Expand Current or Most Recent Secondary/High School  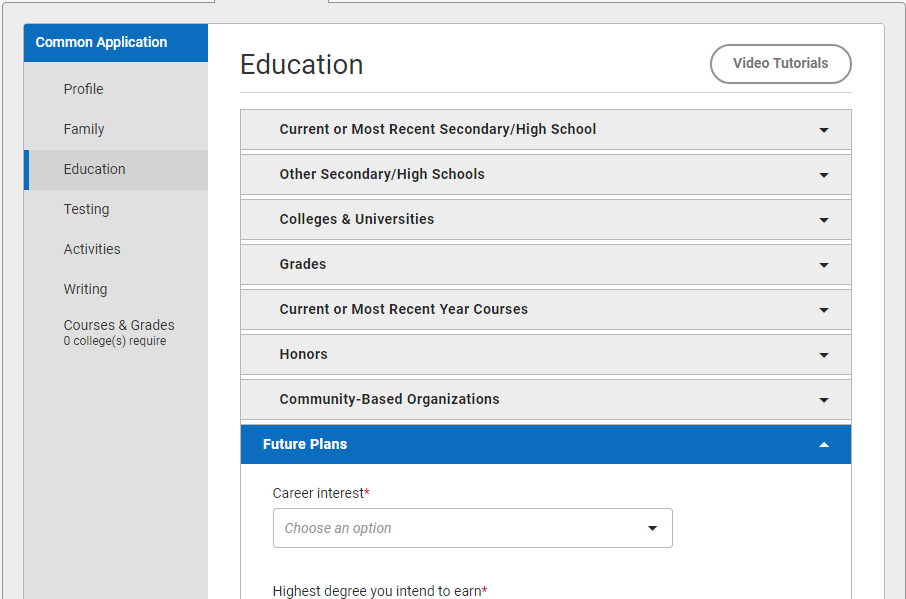pos(545,129)
